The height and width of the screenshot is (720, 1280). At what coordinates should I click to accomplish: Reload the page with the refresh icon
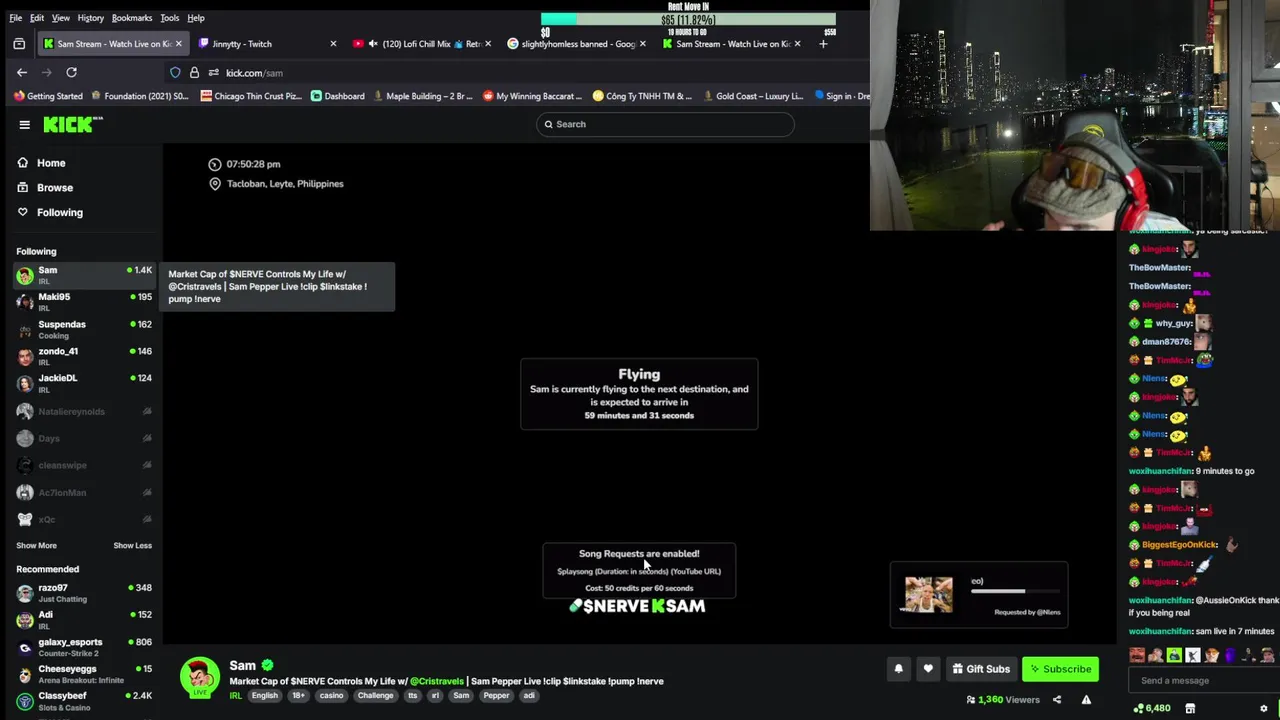click(x=71, y=72)
